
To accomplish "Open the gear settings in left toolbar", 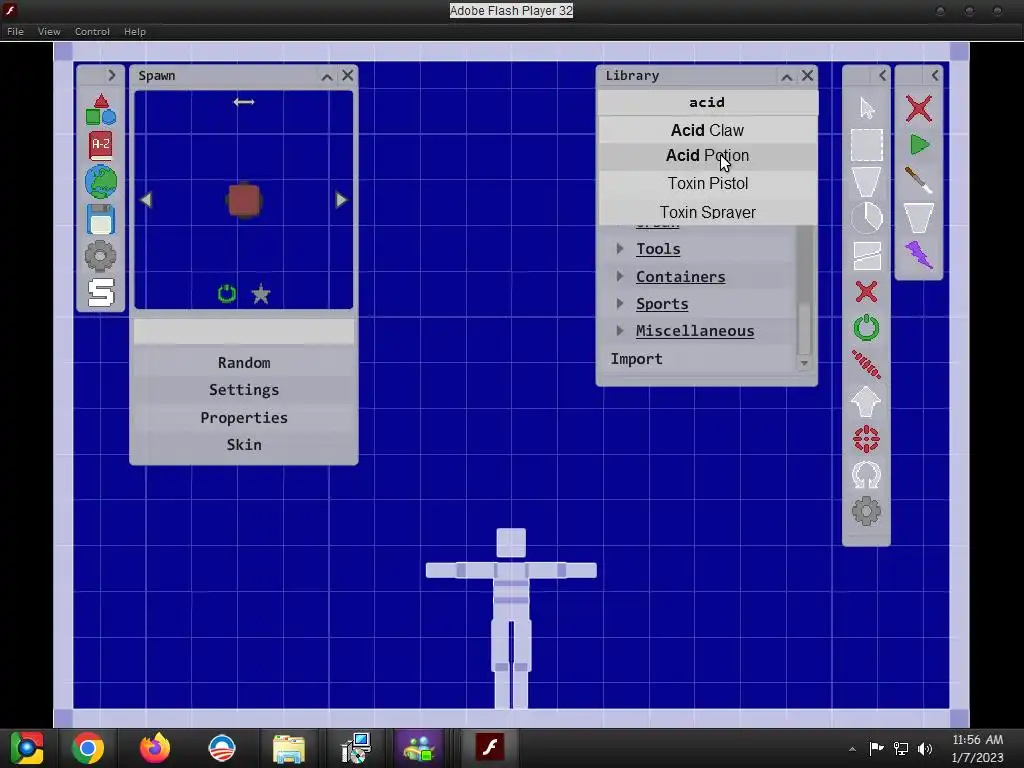I will click(101, 256).
